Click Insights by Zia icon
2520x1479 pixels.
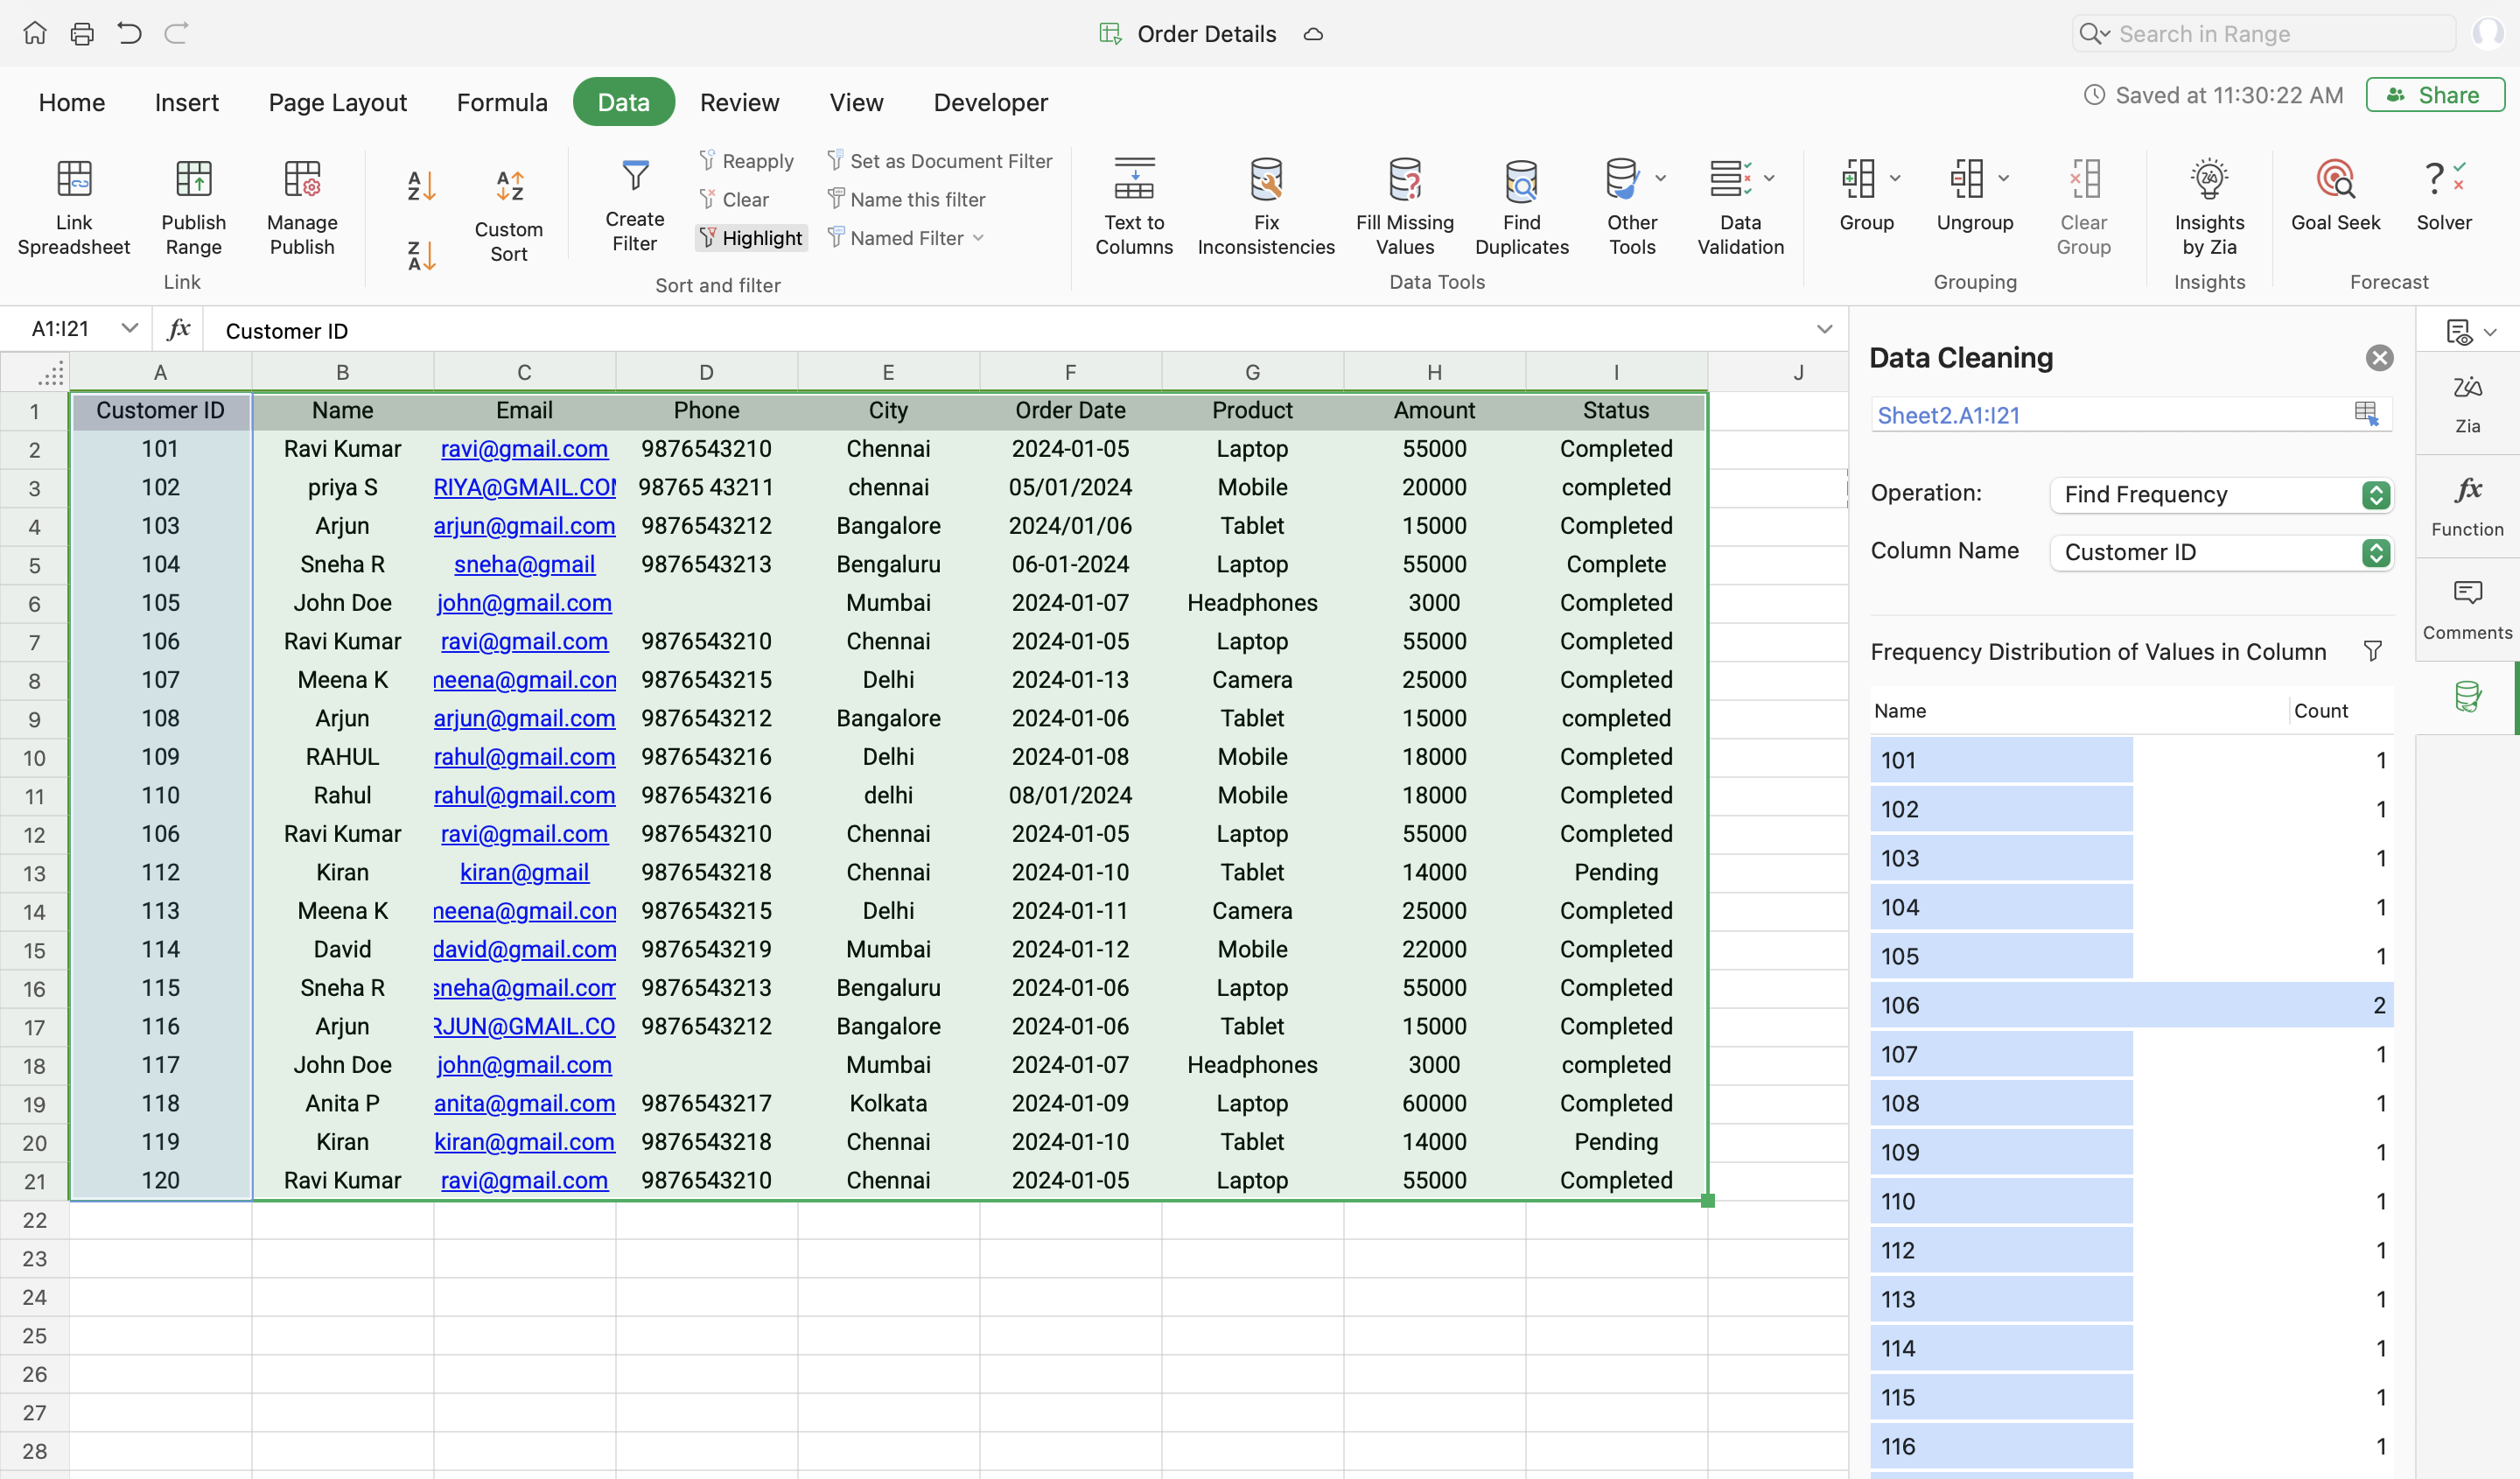pos(2208,181)
